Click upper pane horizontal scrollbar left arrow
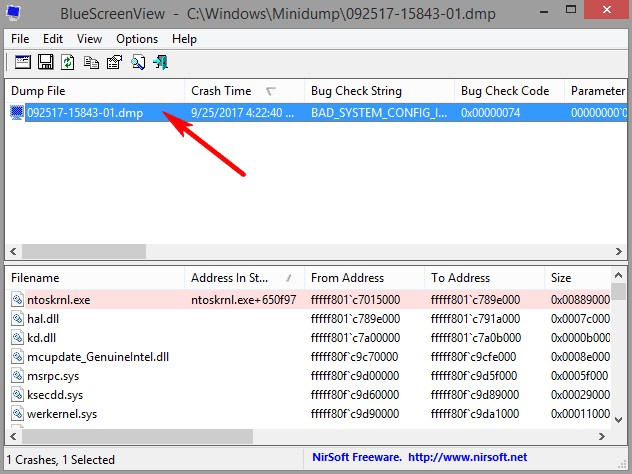 13,252
